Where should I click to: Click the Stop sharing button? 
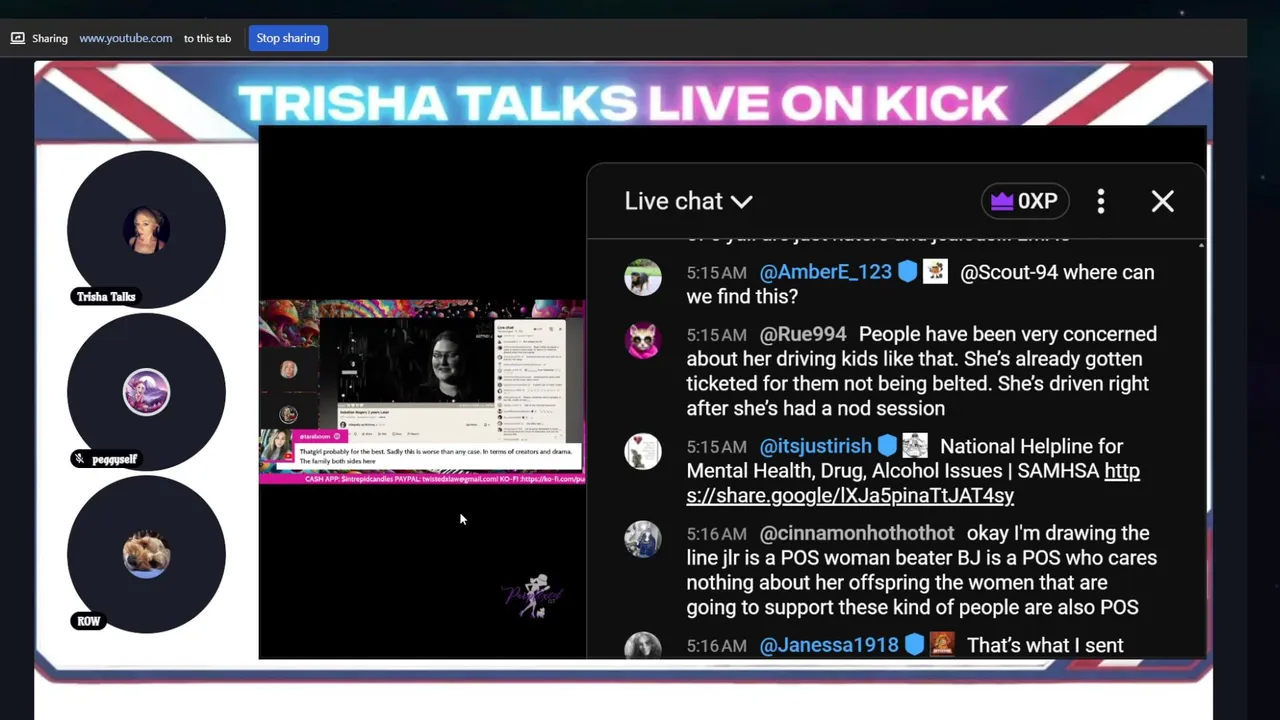(288, 38)
